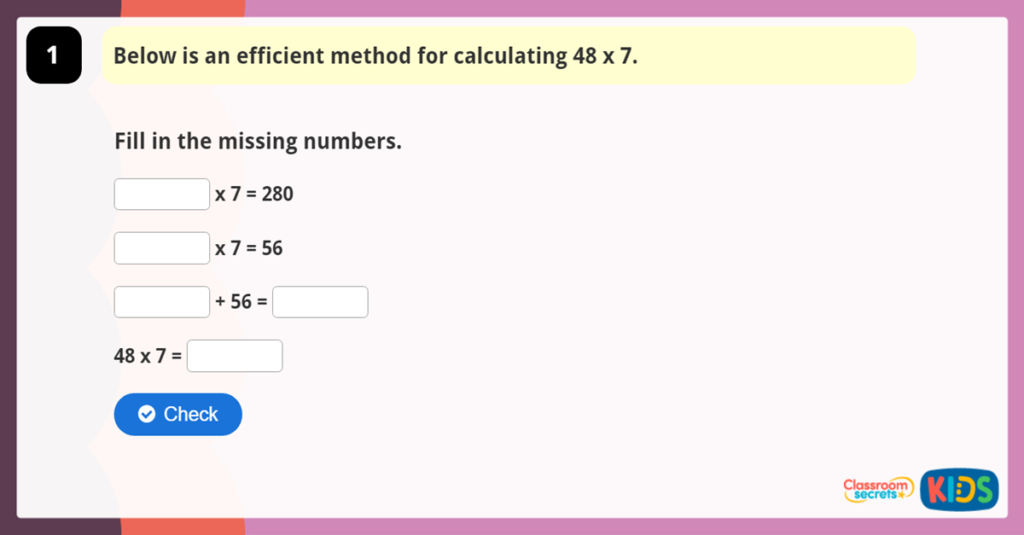Image resolution: width=1024 pixels, height=535 pixels.
Task: Click the final answer box for 48 x 7
Action: 235,356
